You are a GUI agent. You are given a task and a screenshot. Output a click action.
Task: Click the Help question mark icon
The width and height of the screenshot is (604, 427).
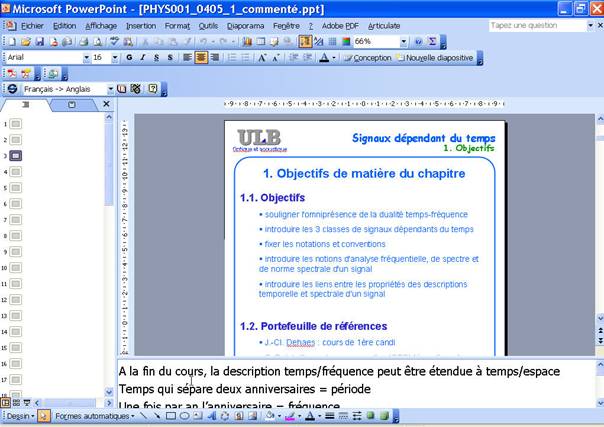(x=418, y=42)
